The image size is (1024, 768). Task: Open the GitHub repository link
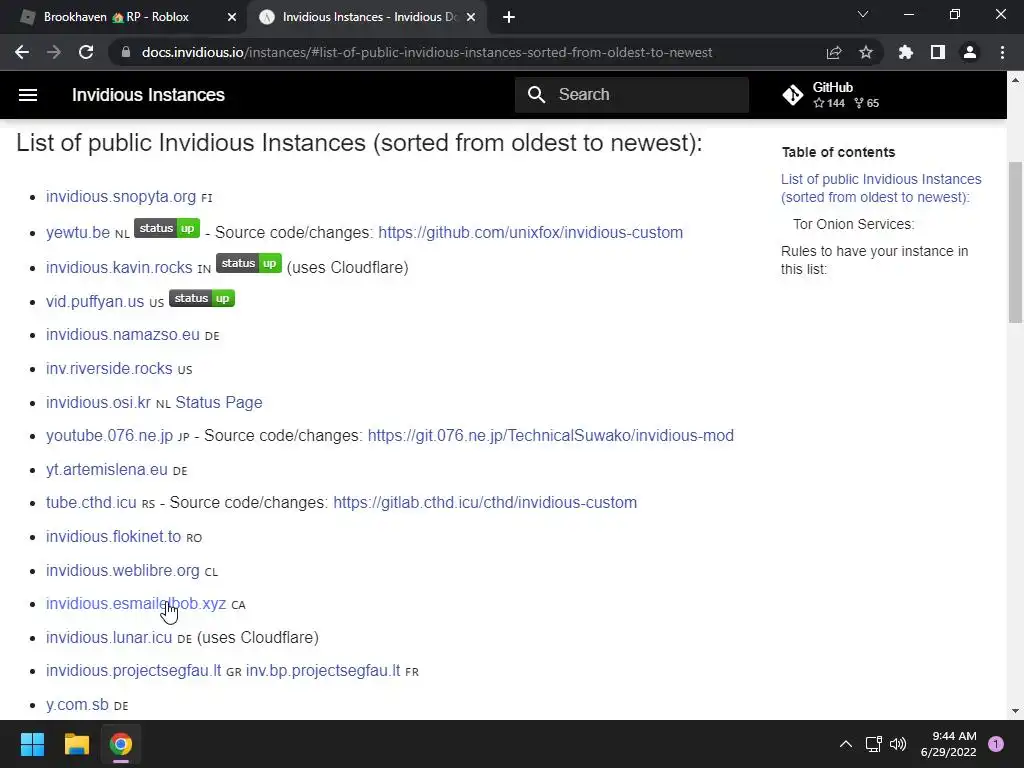click(831, 95)
